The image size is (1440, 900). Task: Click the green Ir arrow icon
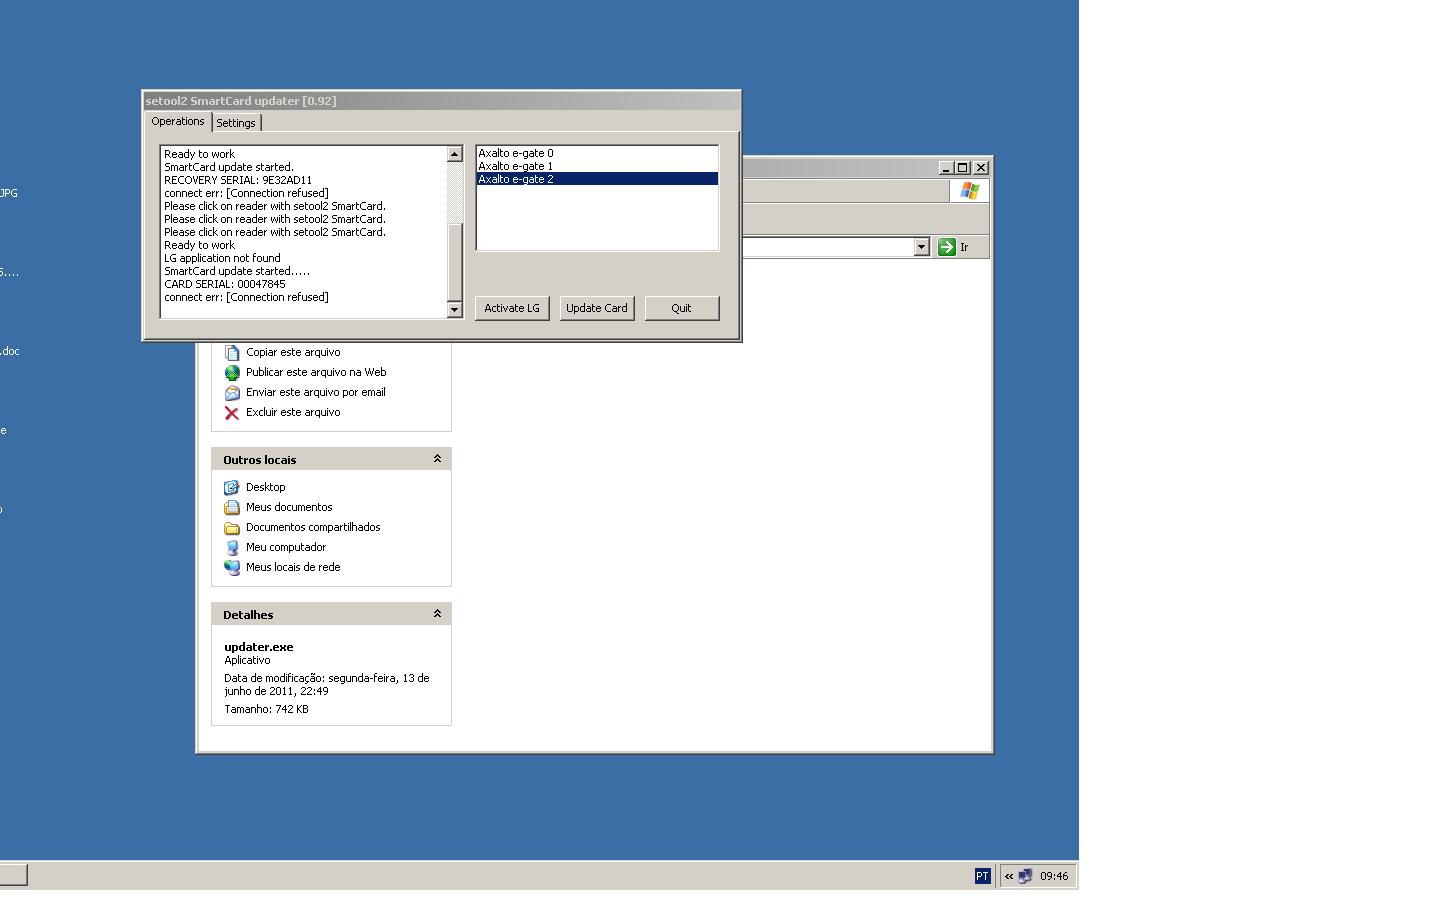click(x=947, y=247)
